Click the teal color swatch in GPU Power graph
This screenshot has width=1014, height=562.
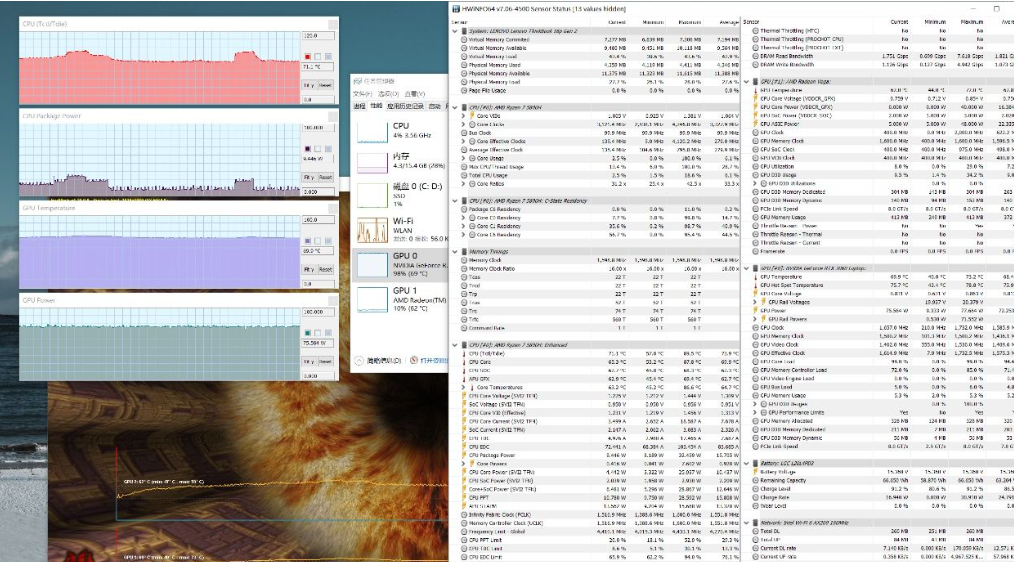pyautogui.click(x=308, y=333)
